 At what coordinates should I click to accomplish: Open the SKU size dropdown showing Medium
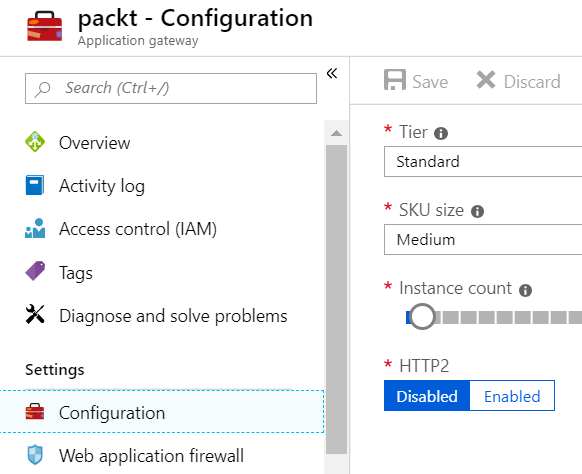[x=483, y=239]
